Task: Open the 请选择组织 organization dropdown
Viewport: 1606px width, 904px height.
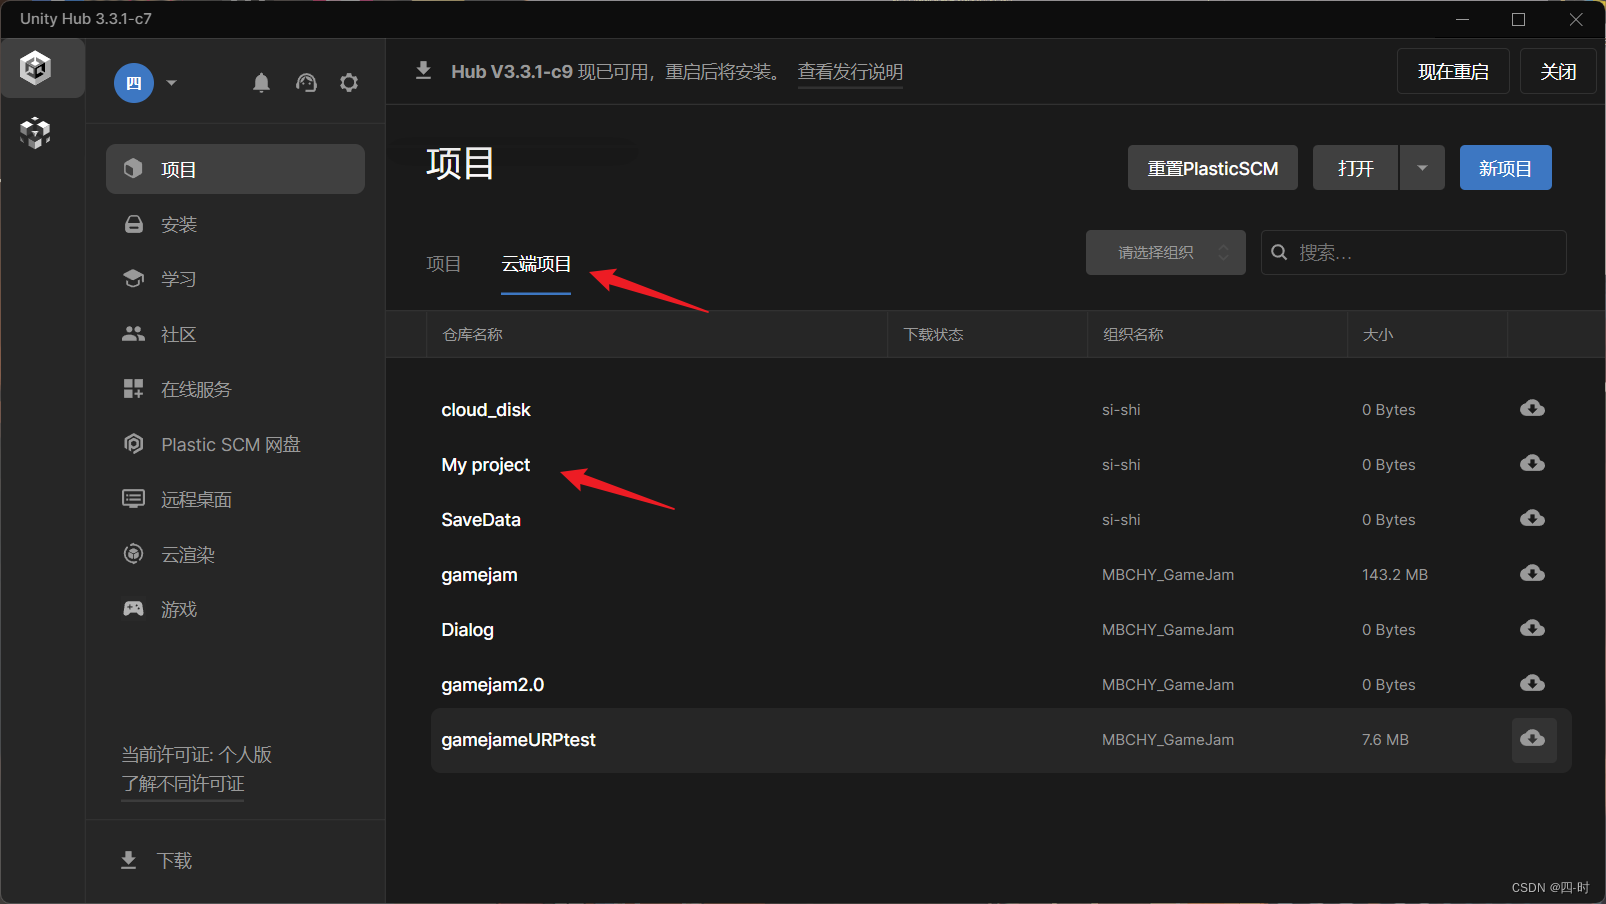Action: click(x=1166, y=252)
